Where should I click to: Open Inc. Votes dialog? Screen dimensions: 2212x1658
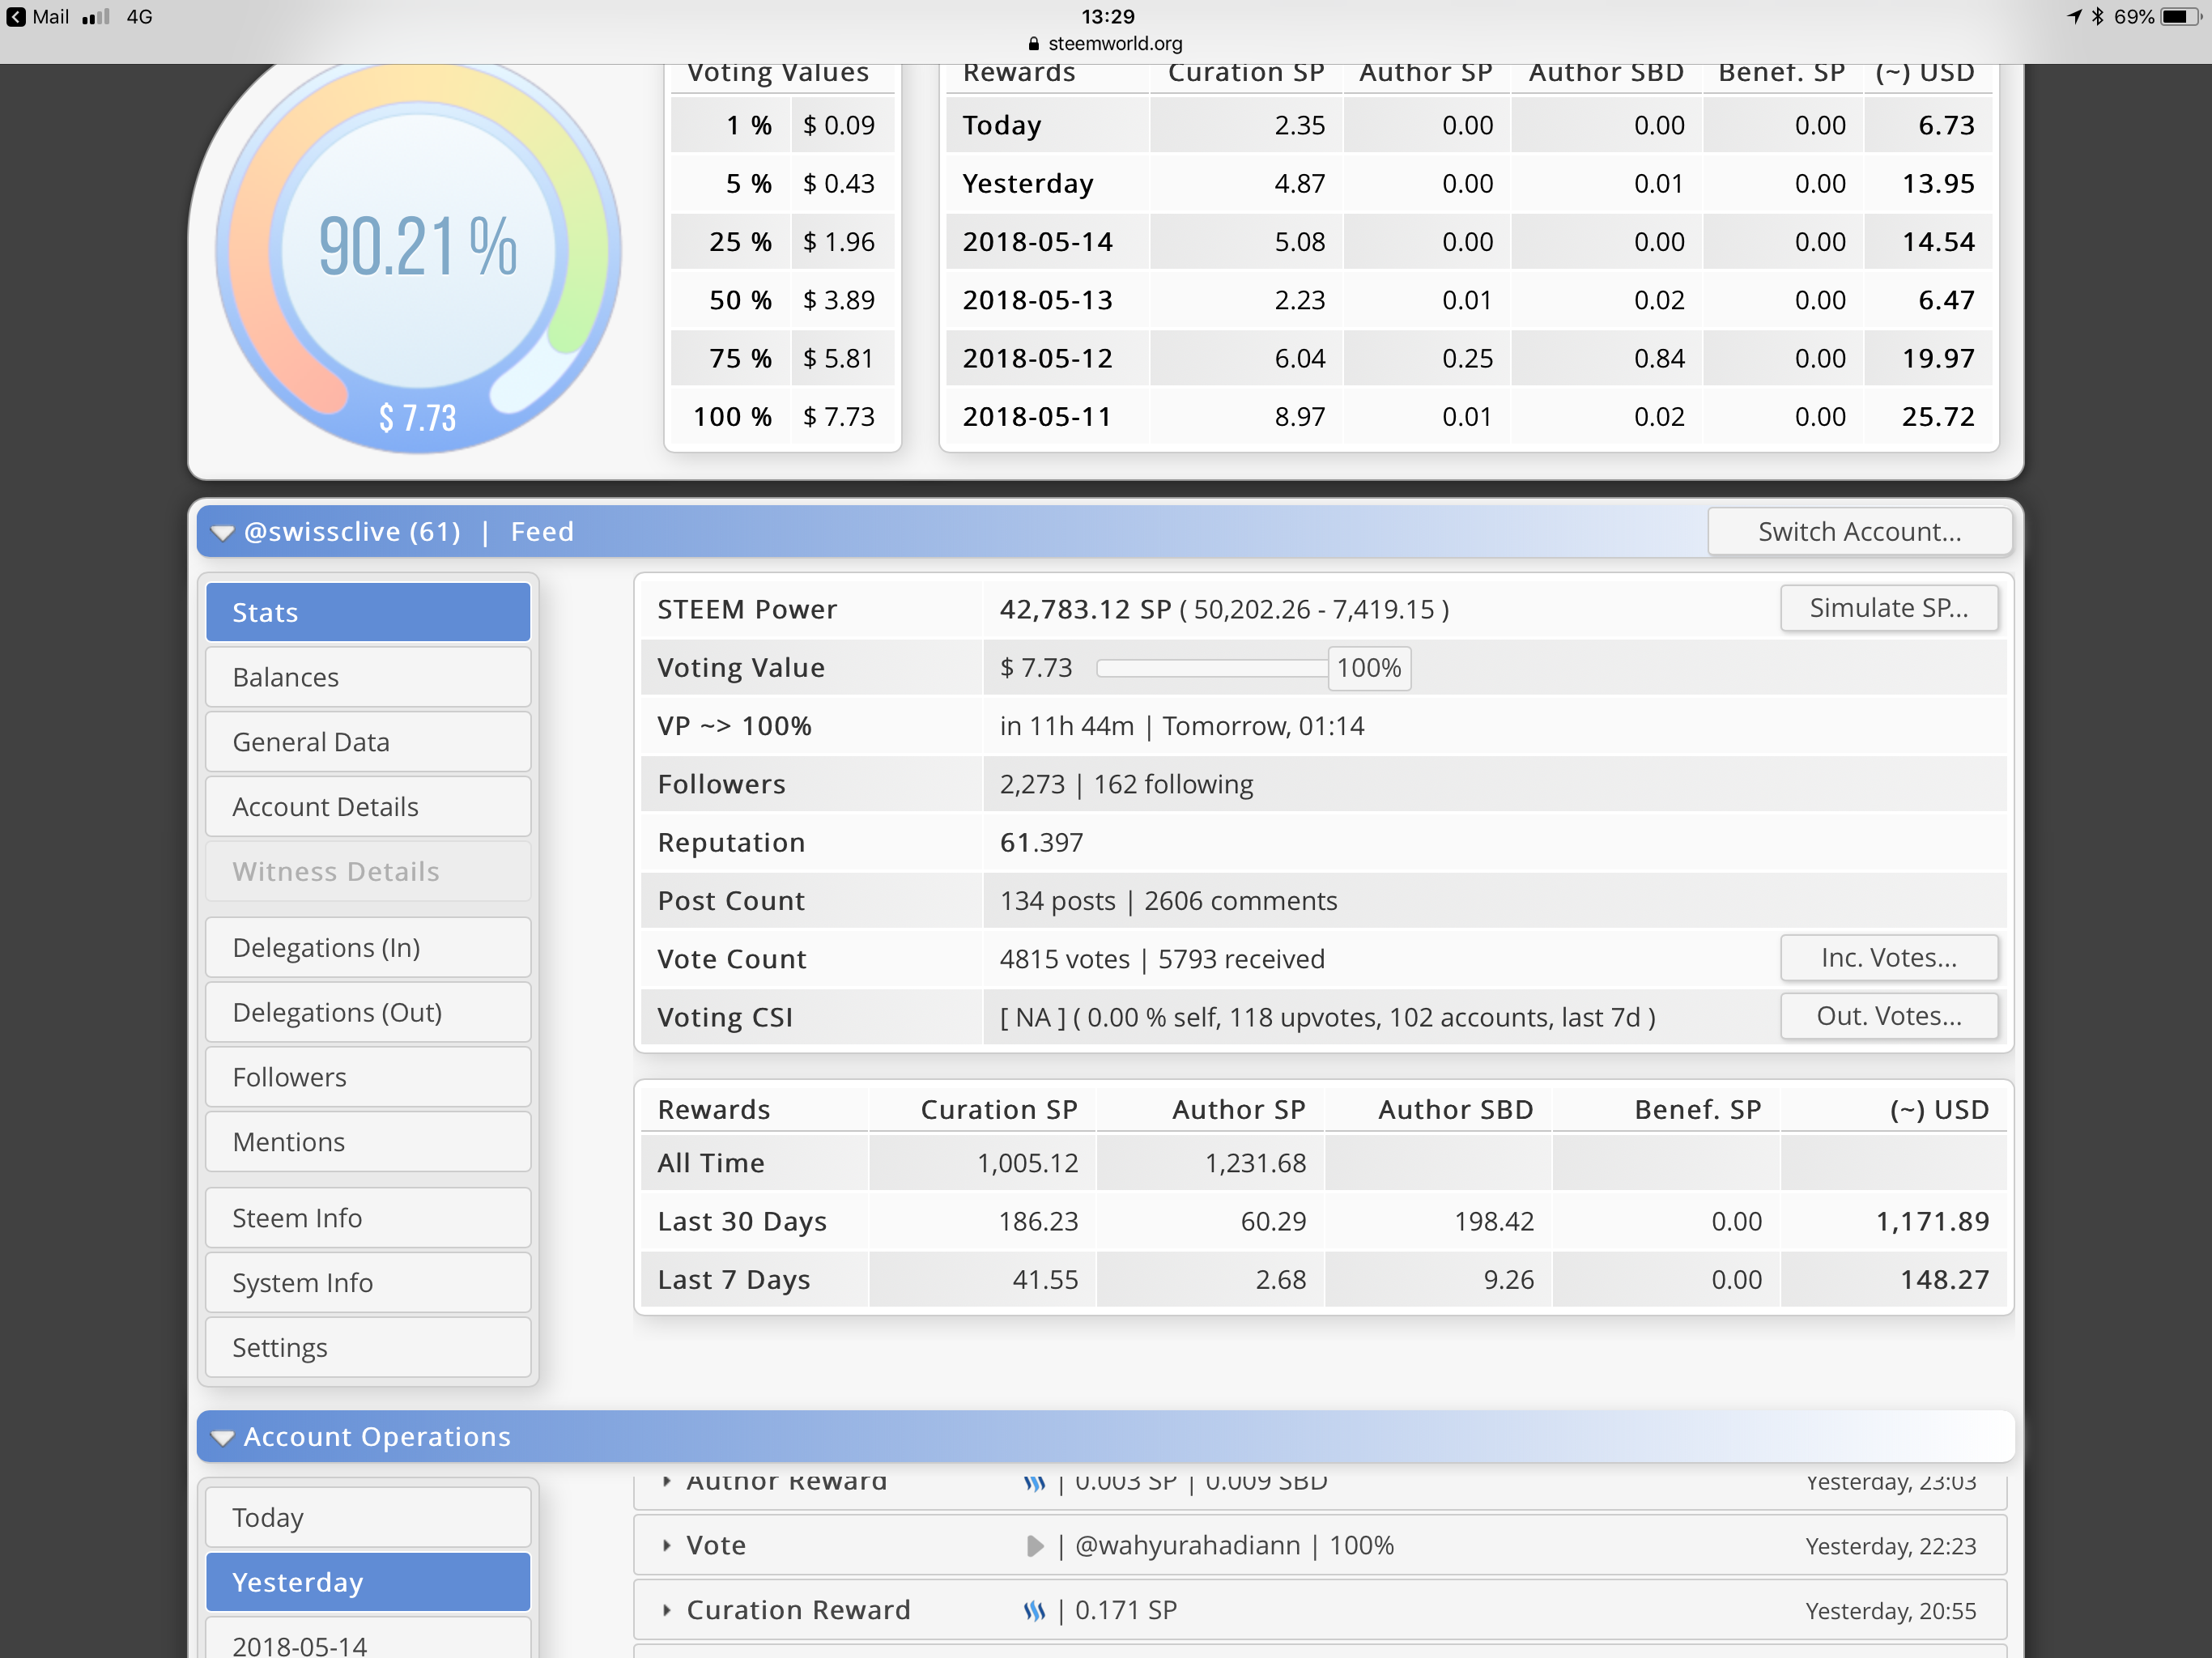(x=1889, y=958)
